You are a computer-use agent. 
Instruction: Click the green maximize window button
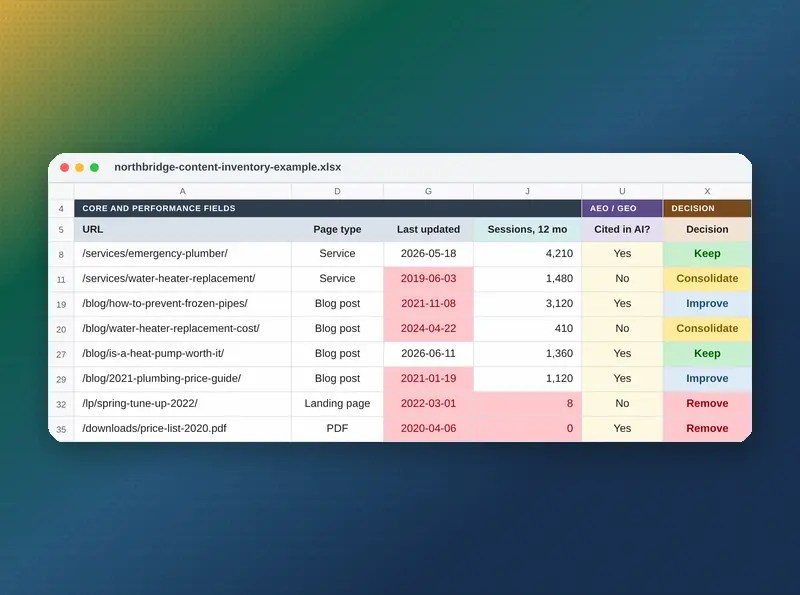coord(94,167)
